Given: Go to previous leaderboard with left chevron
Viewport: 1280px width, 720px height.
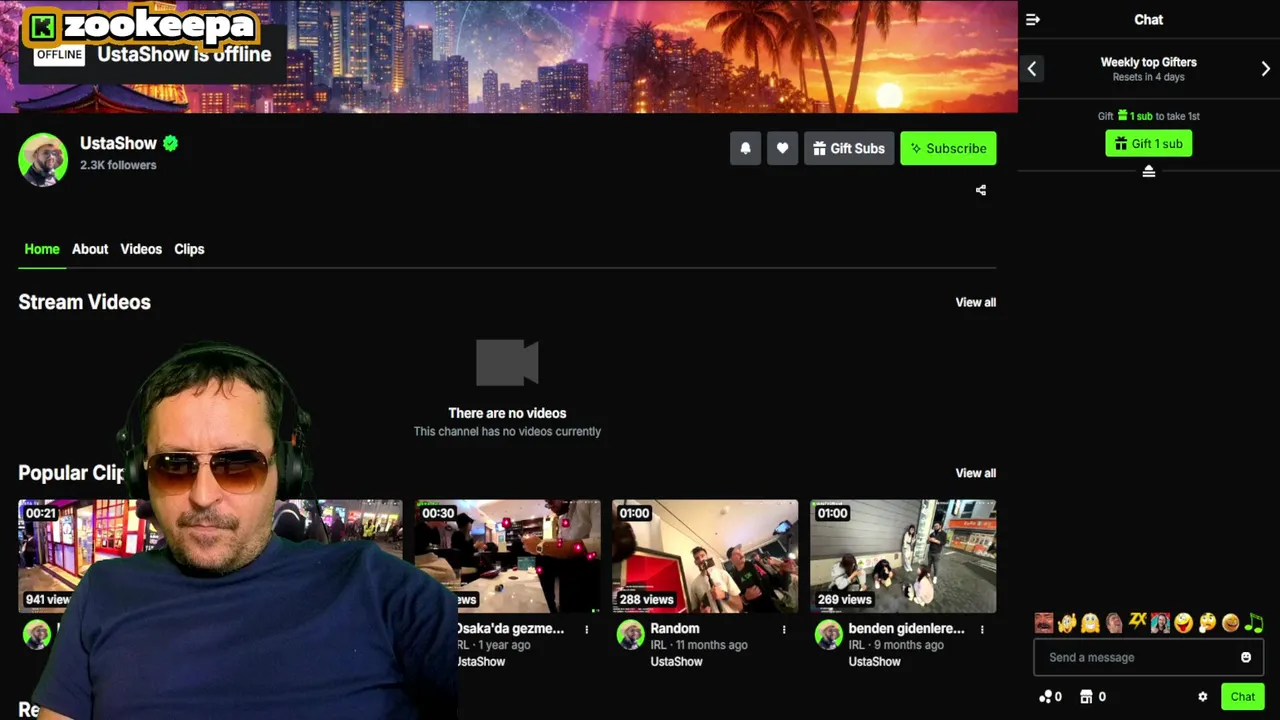Looking at the screenshot, I should 1032,69.
